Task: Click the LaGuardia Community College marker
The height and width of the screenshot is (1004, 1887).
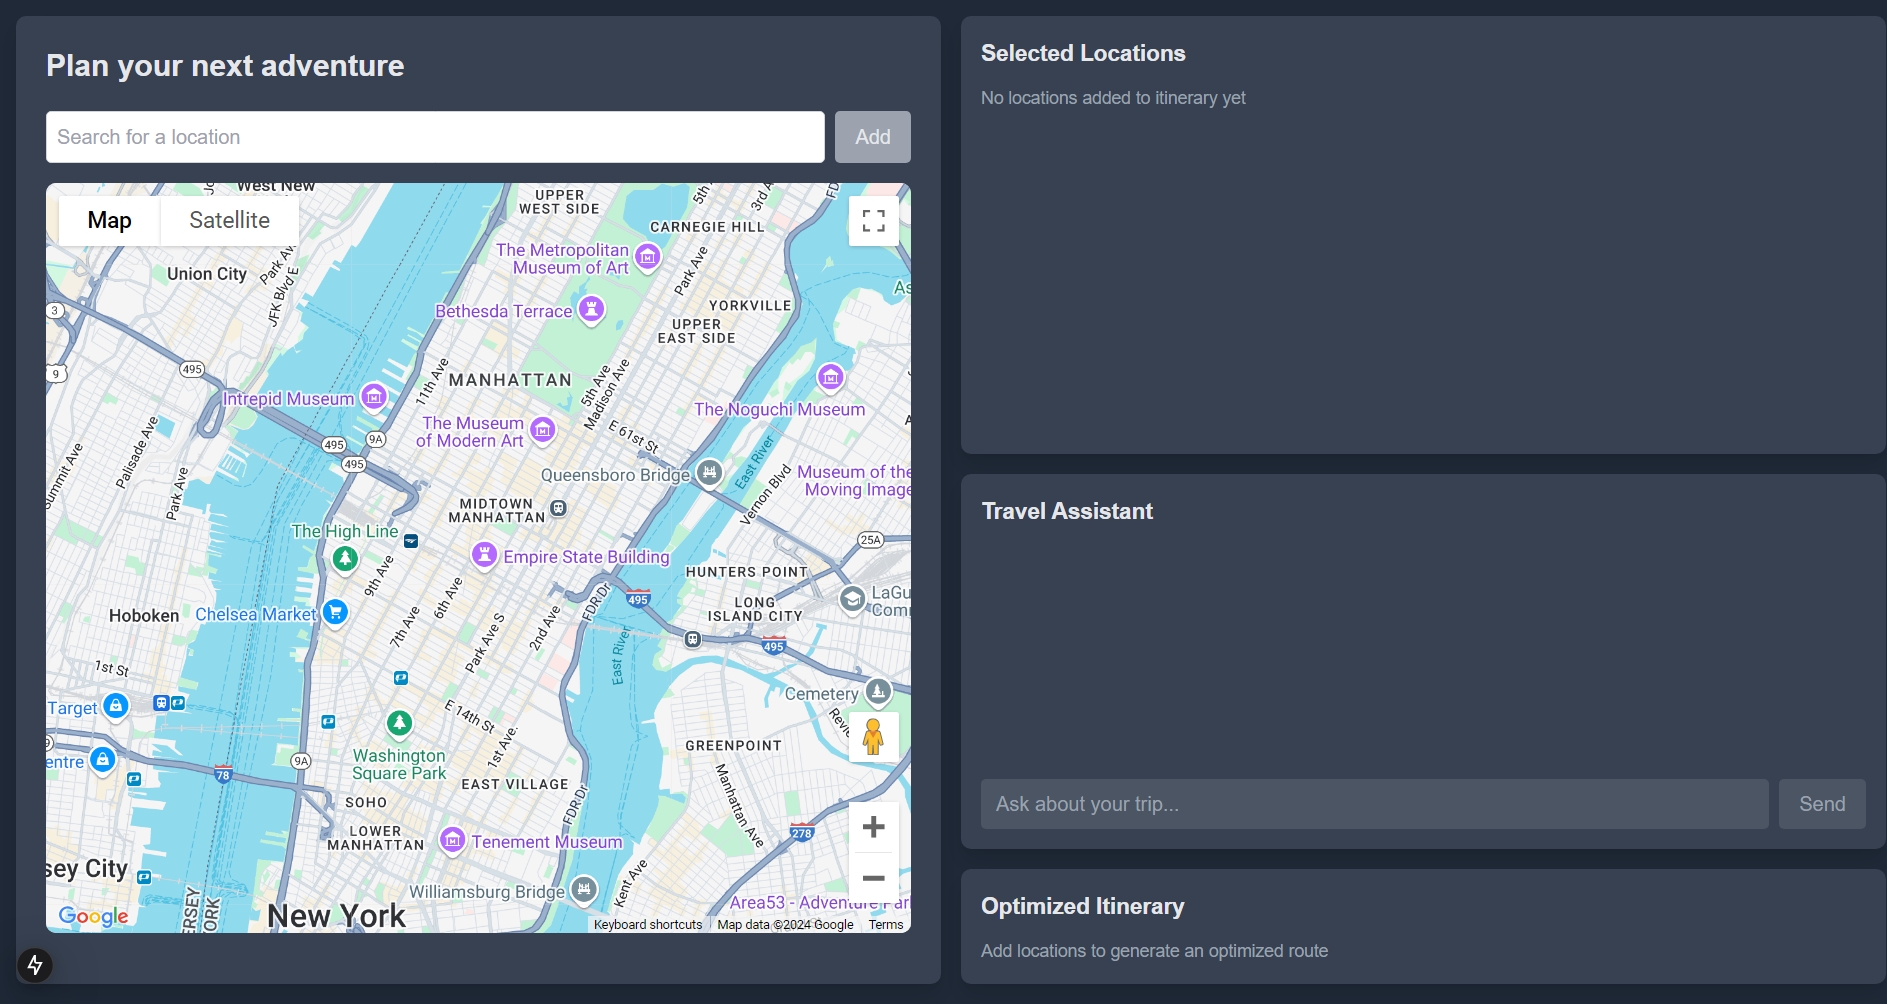Action: click(x=852, y=599)
